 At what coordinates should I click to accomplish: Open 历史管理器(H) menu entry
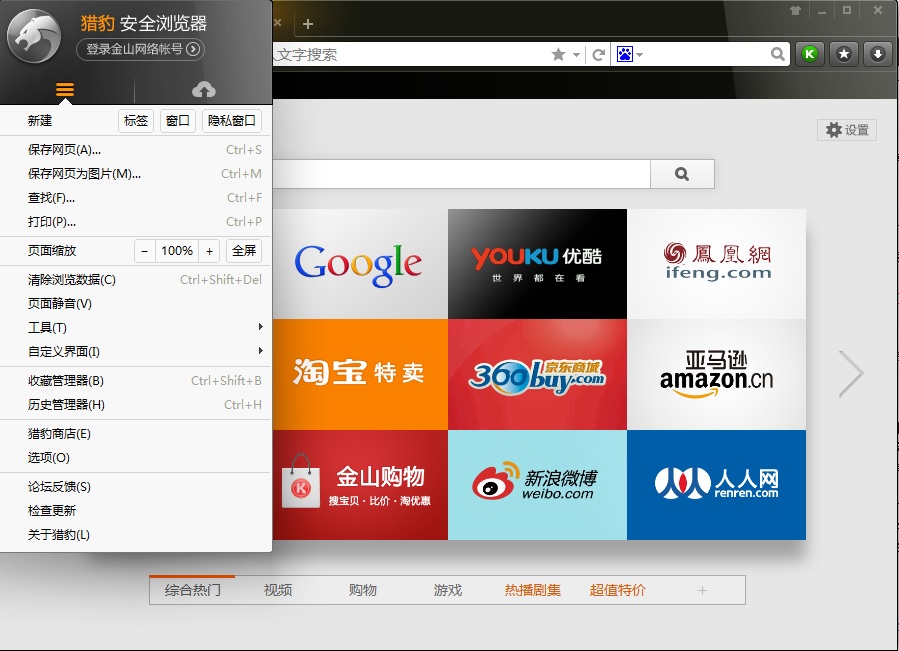tap(66, 405)
